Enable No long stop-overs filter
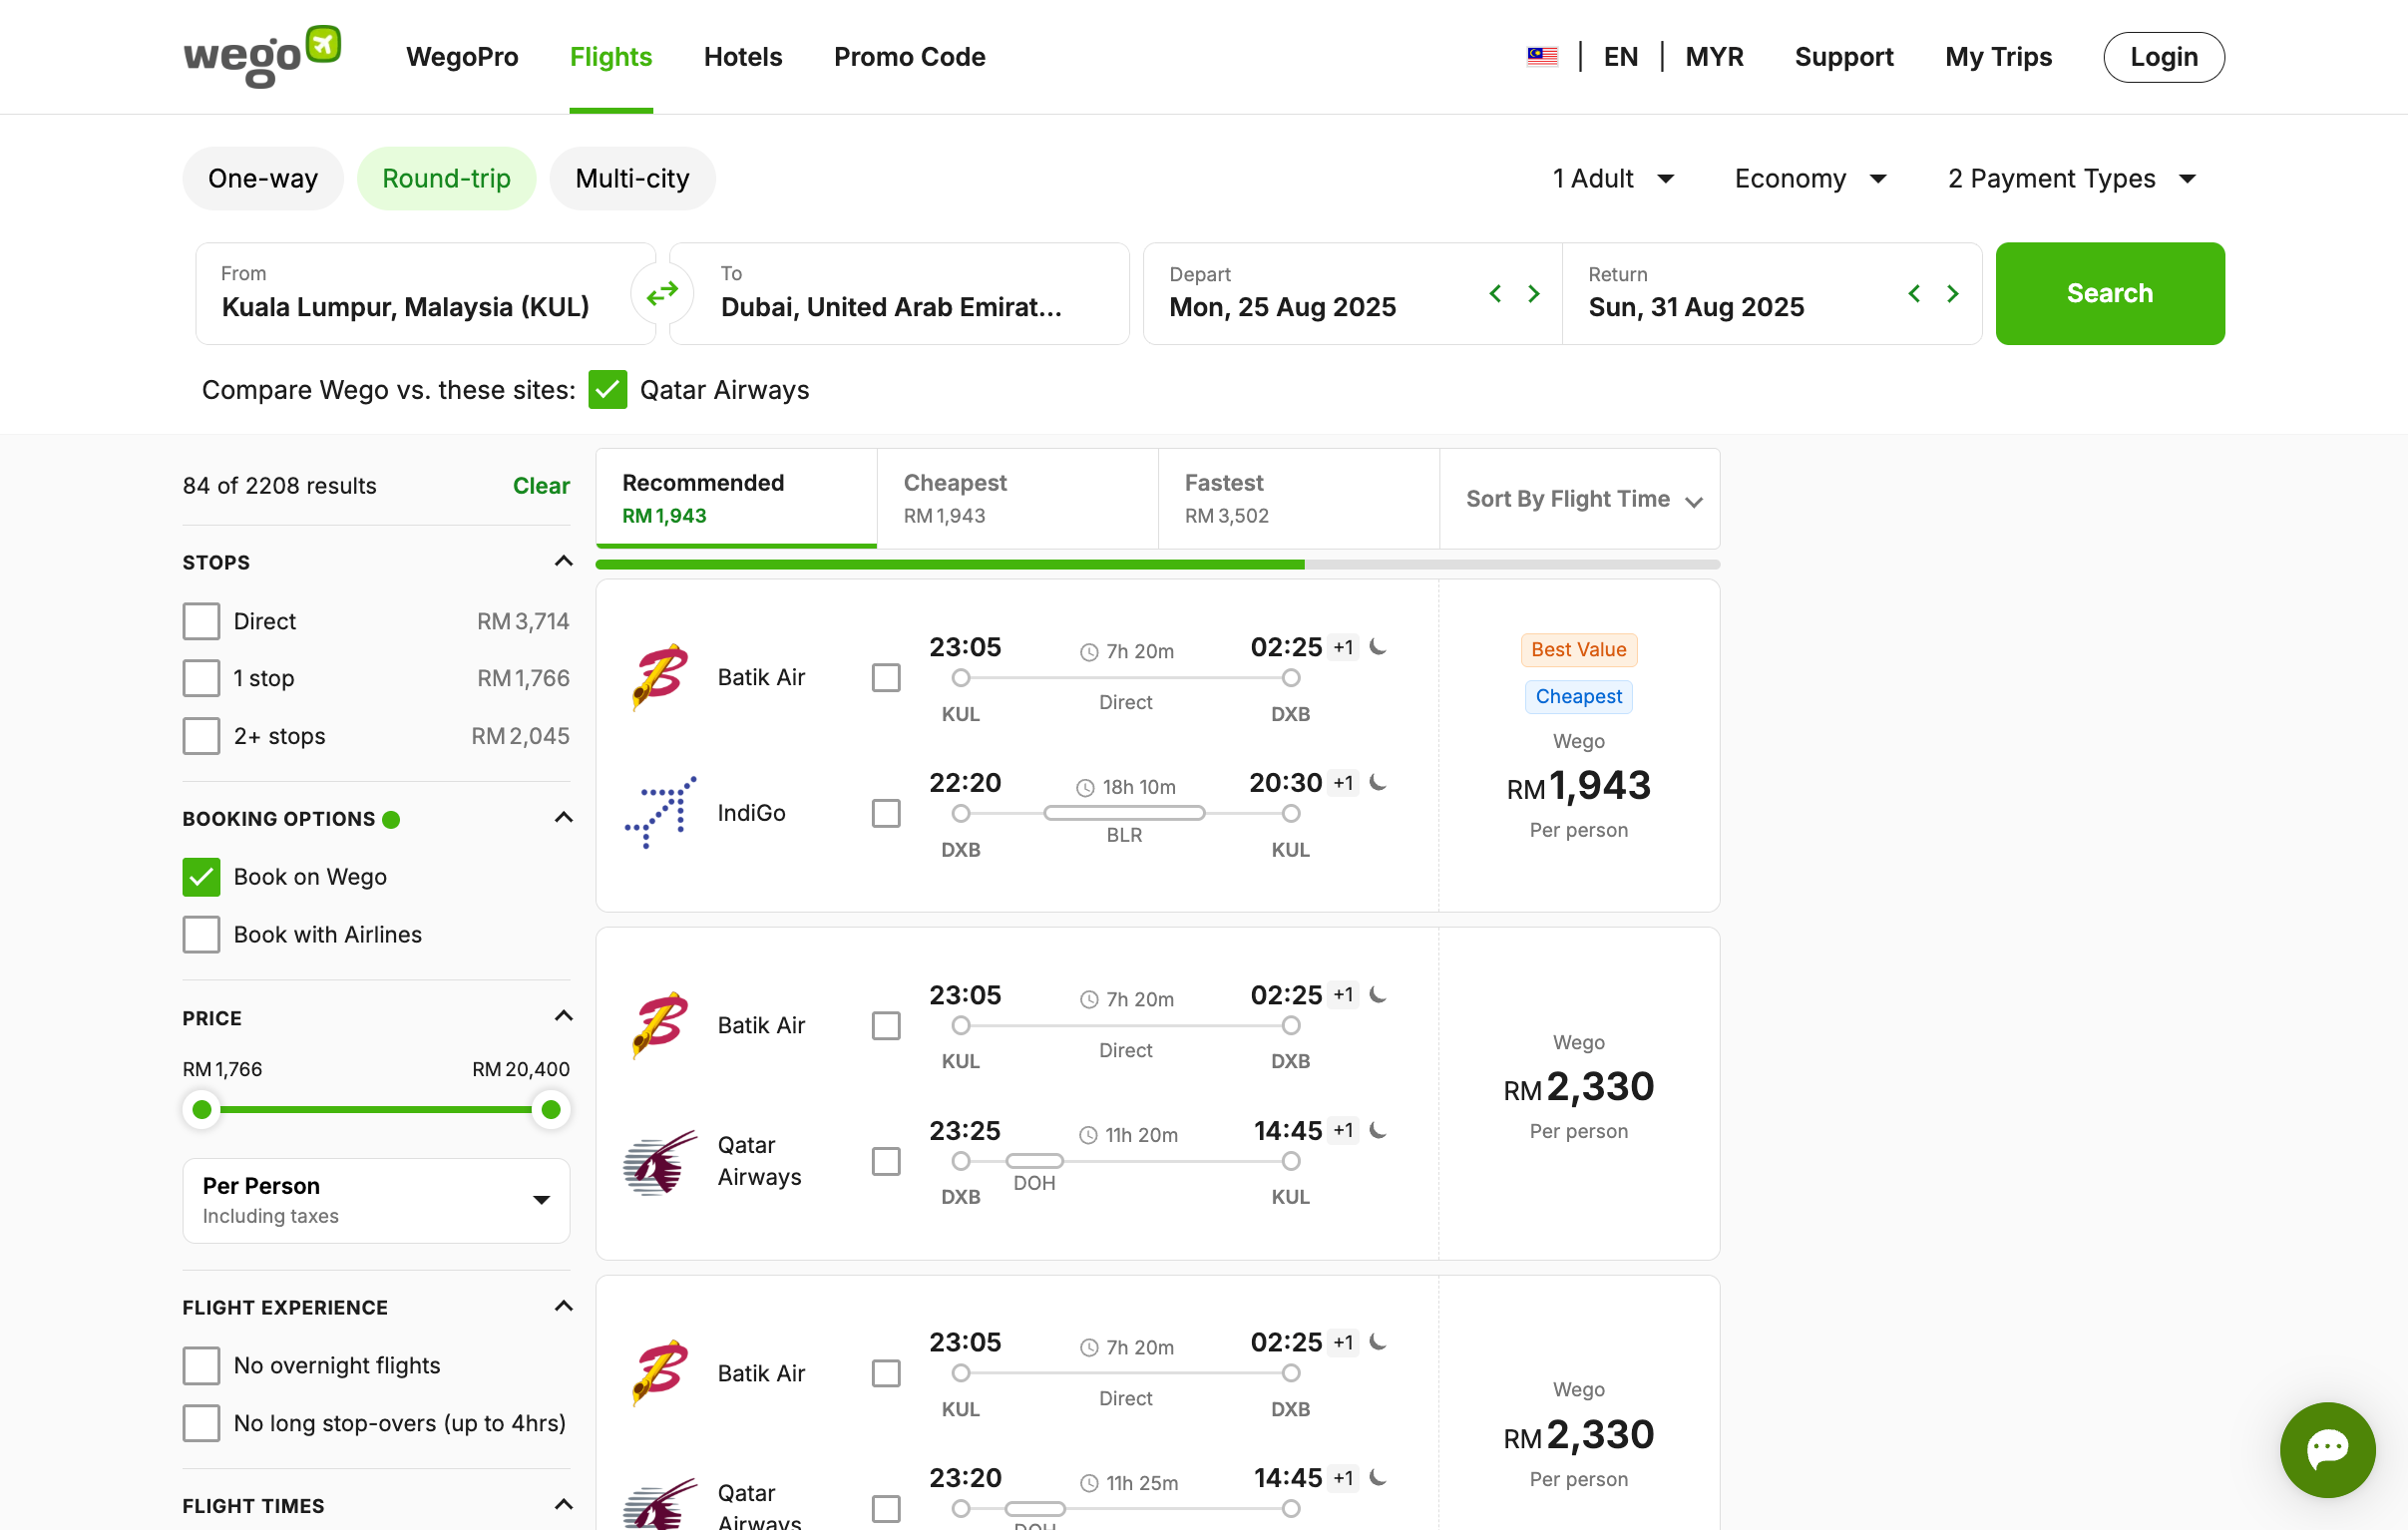 click(x=201, y=1422)
